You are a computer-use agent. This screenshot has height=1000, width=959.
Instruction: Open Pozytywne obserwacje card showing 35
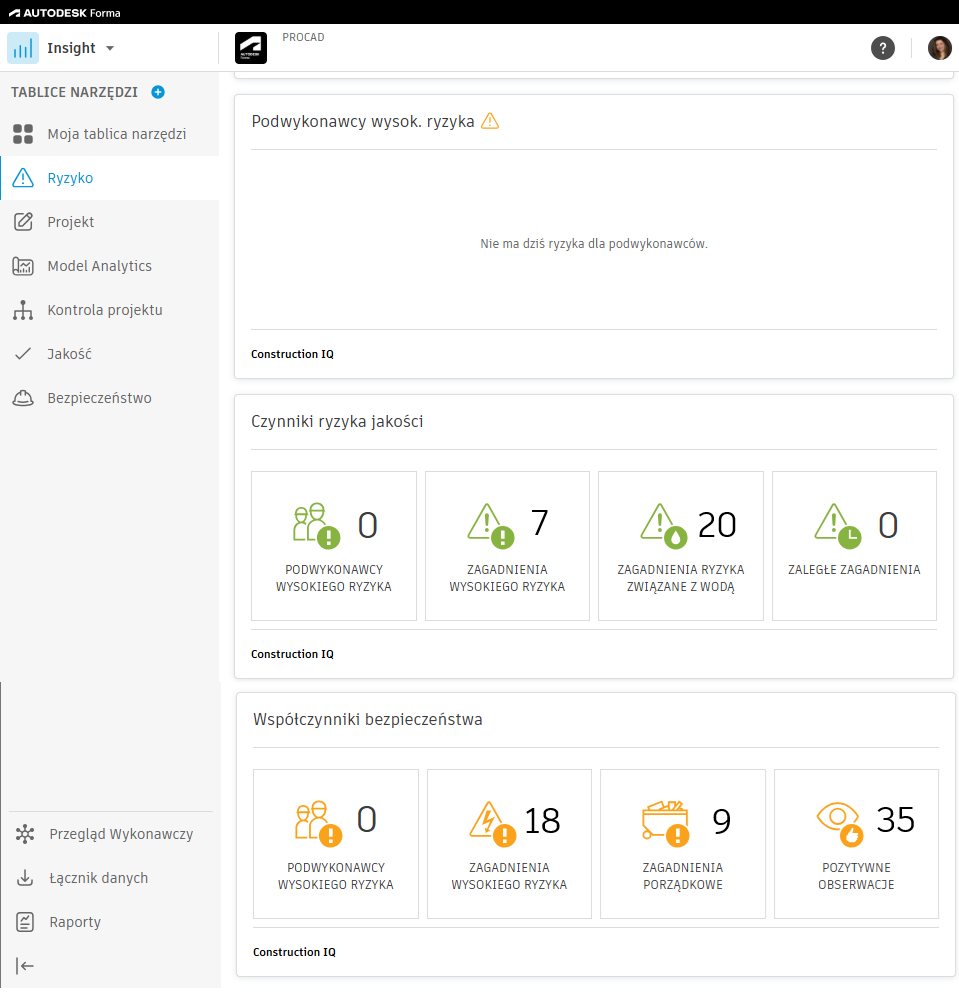(x=856, y=844)
